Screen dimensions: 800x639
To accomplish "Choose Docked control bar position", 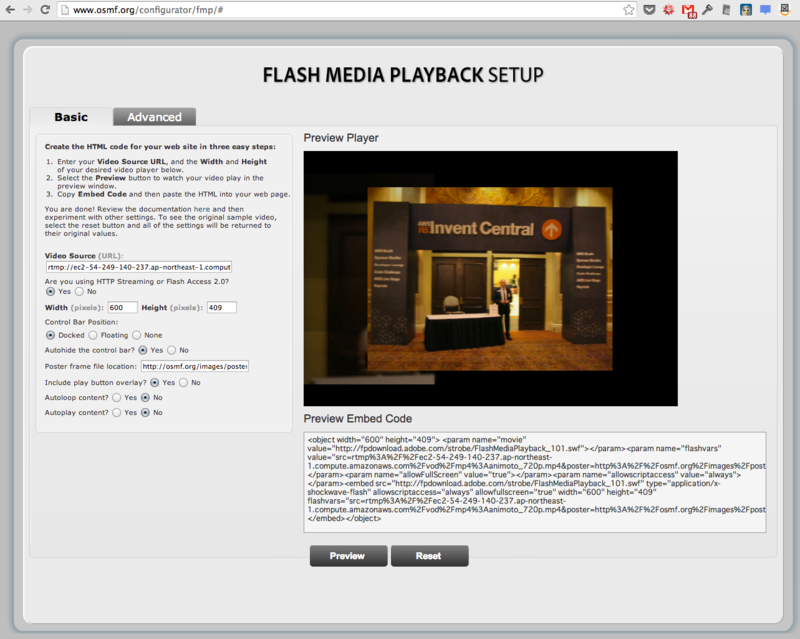I will coord(50,335).
